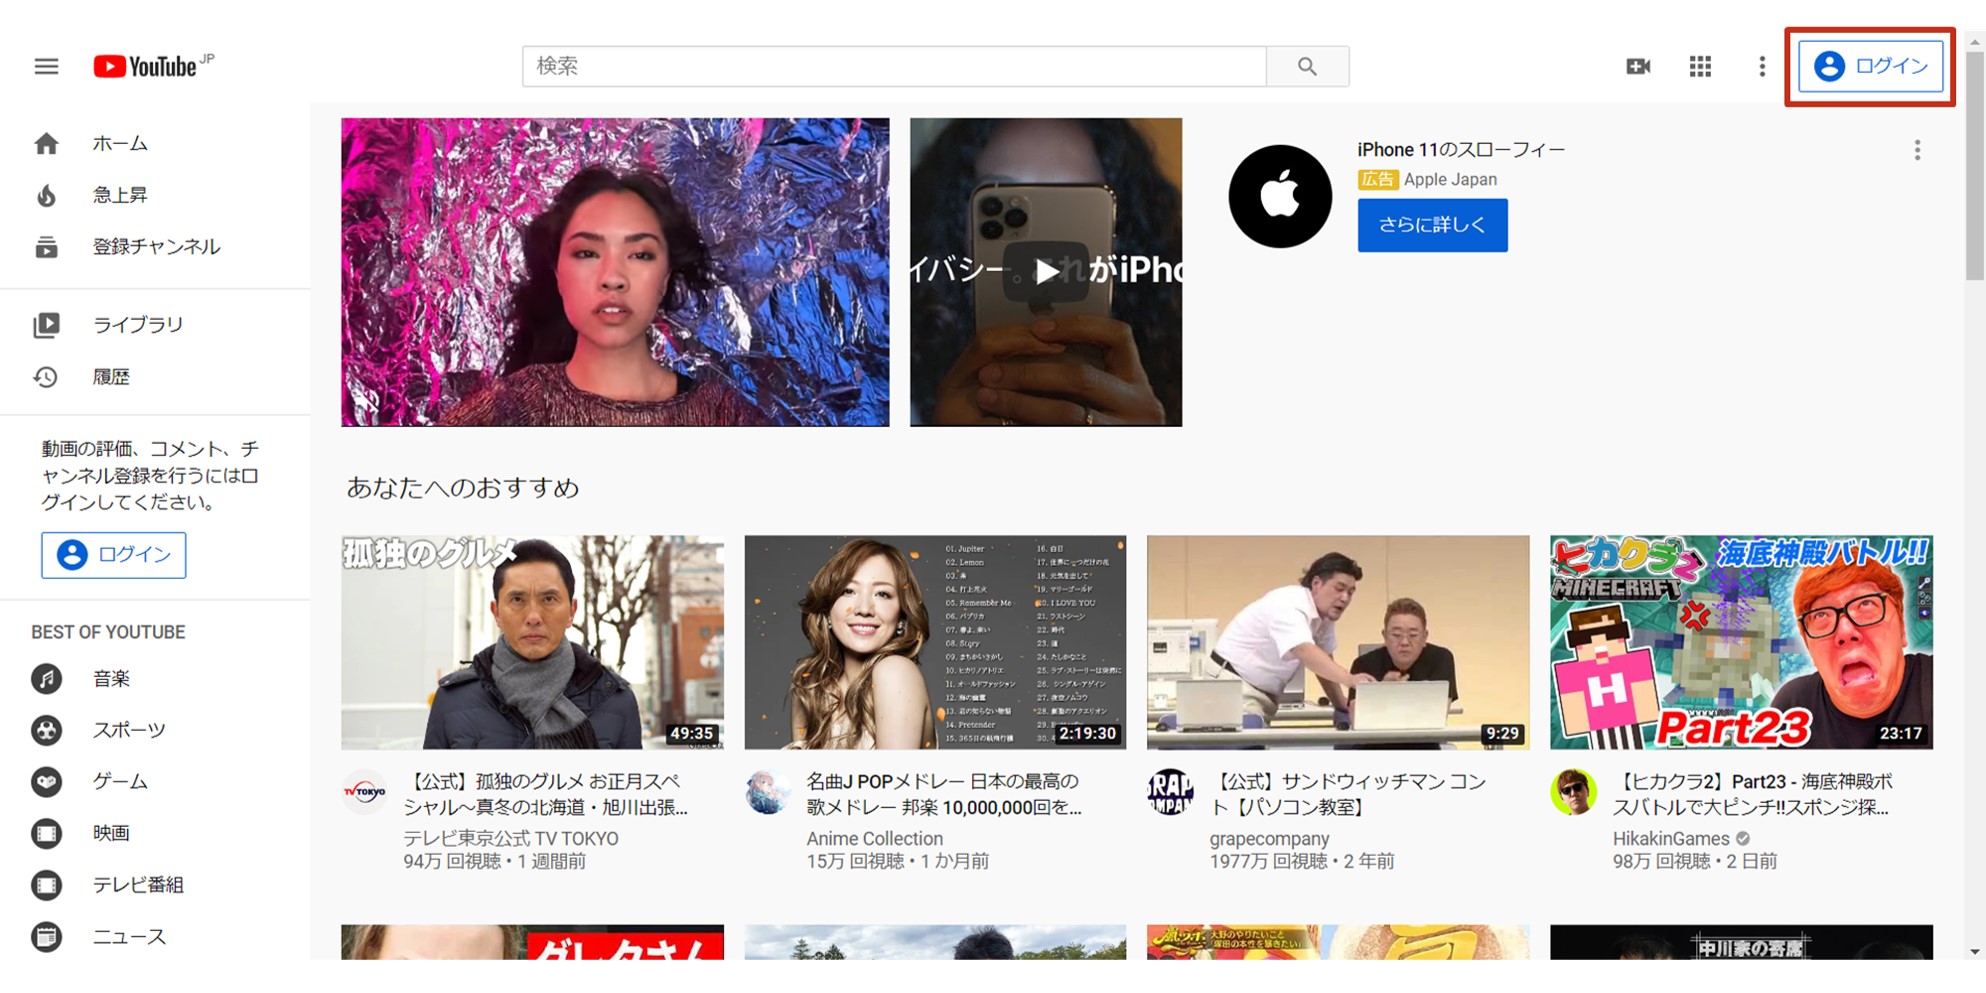
Task: Open Anime Collection channel name
Action: coord(875,839)
